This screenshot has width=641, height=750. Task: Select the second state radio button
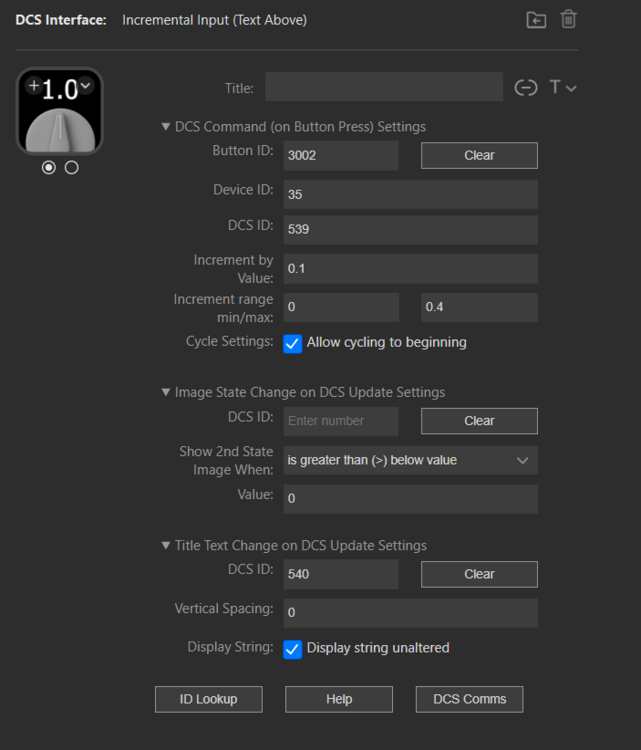point(71,167)
